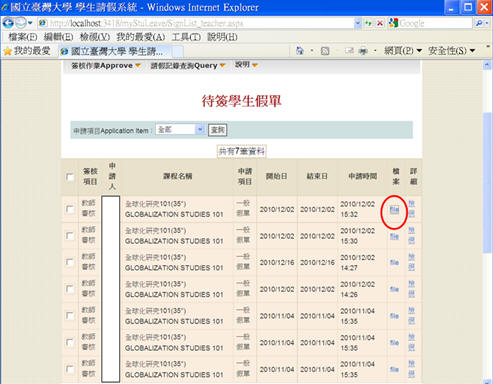Image resolution: width=493 pixels, height=384 pixels.
Task: Click the page icon in the address bar
Action: coord(42,23)
